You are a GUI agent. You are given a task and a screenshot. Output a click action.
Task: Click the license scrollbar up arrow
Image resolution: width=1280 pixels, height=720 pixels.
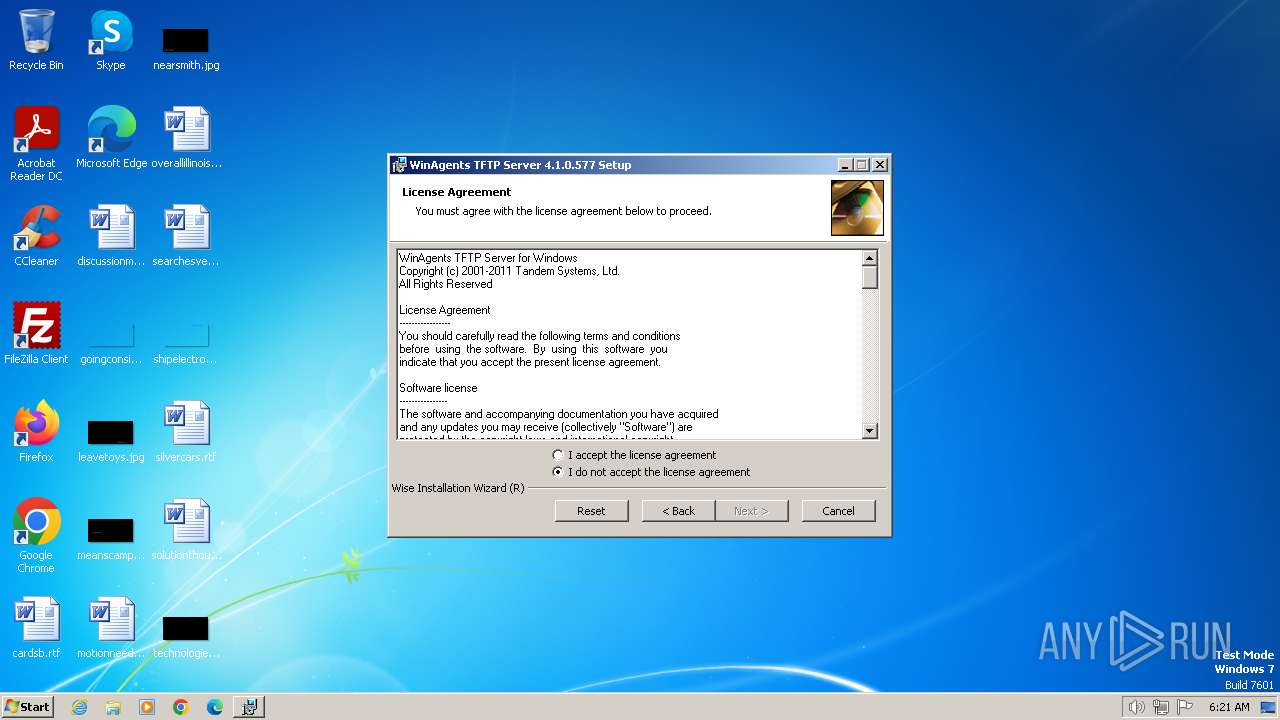coord(870,257)
